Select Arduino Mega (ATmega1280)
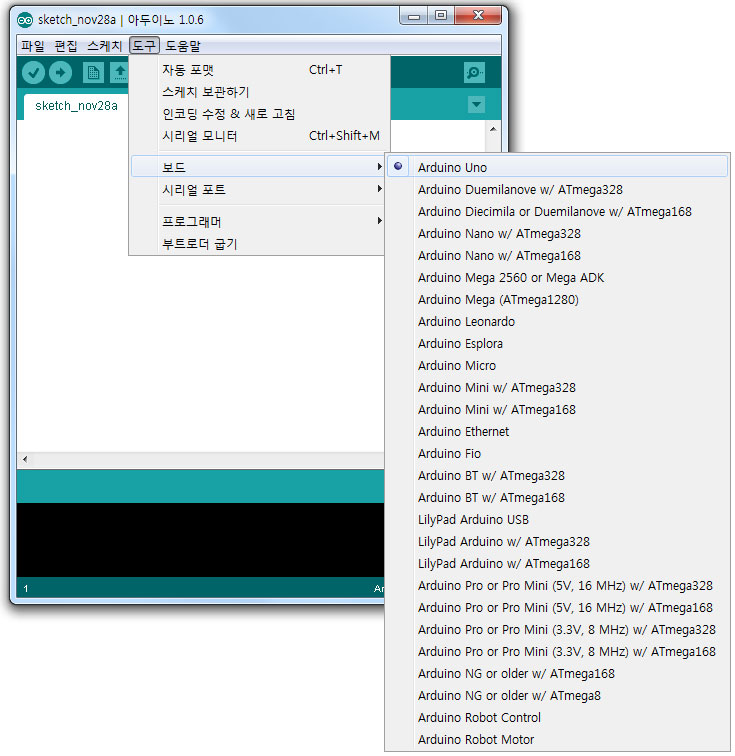The image size is (735, 756). (x=557, y=299)
